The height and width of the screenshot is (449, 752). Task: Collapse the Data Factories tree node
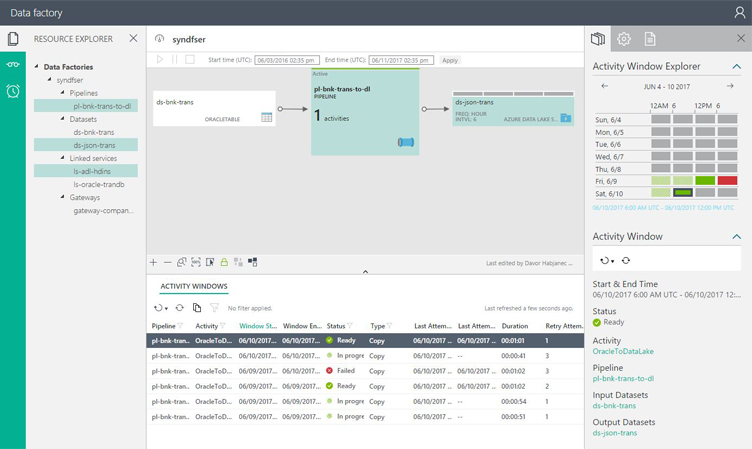[x=36, y=66]
